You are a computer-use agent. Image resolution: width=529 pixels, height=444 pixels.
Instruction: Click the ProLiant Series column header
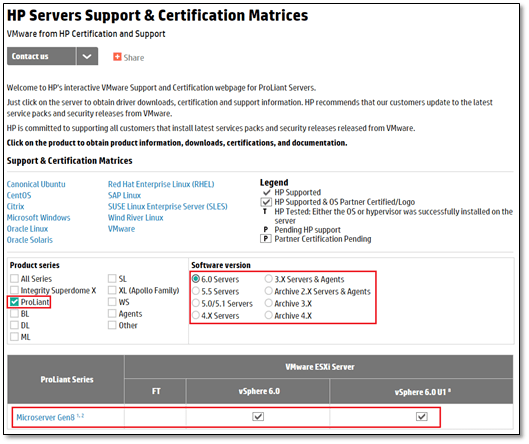click(67, 380)
